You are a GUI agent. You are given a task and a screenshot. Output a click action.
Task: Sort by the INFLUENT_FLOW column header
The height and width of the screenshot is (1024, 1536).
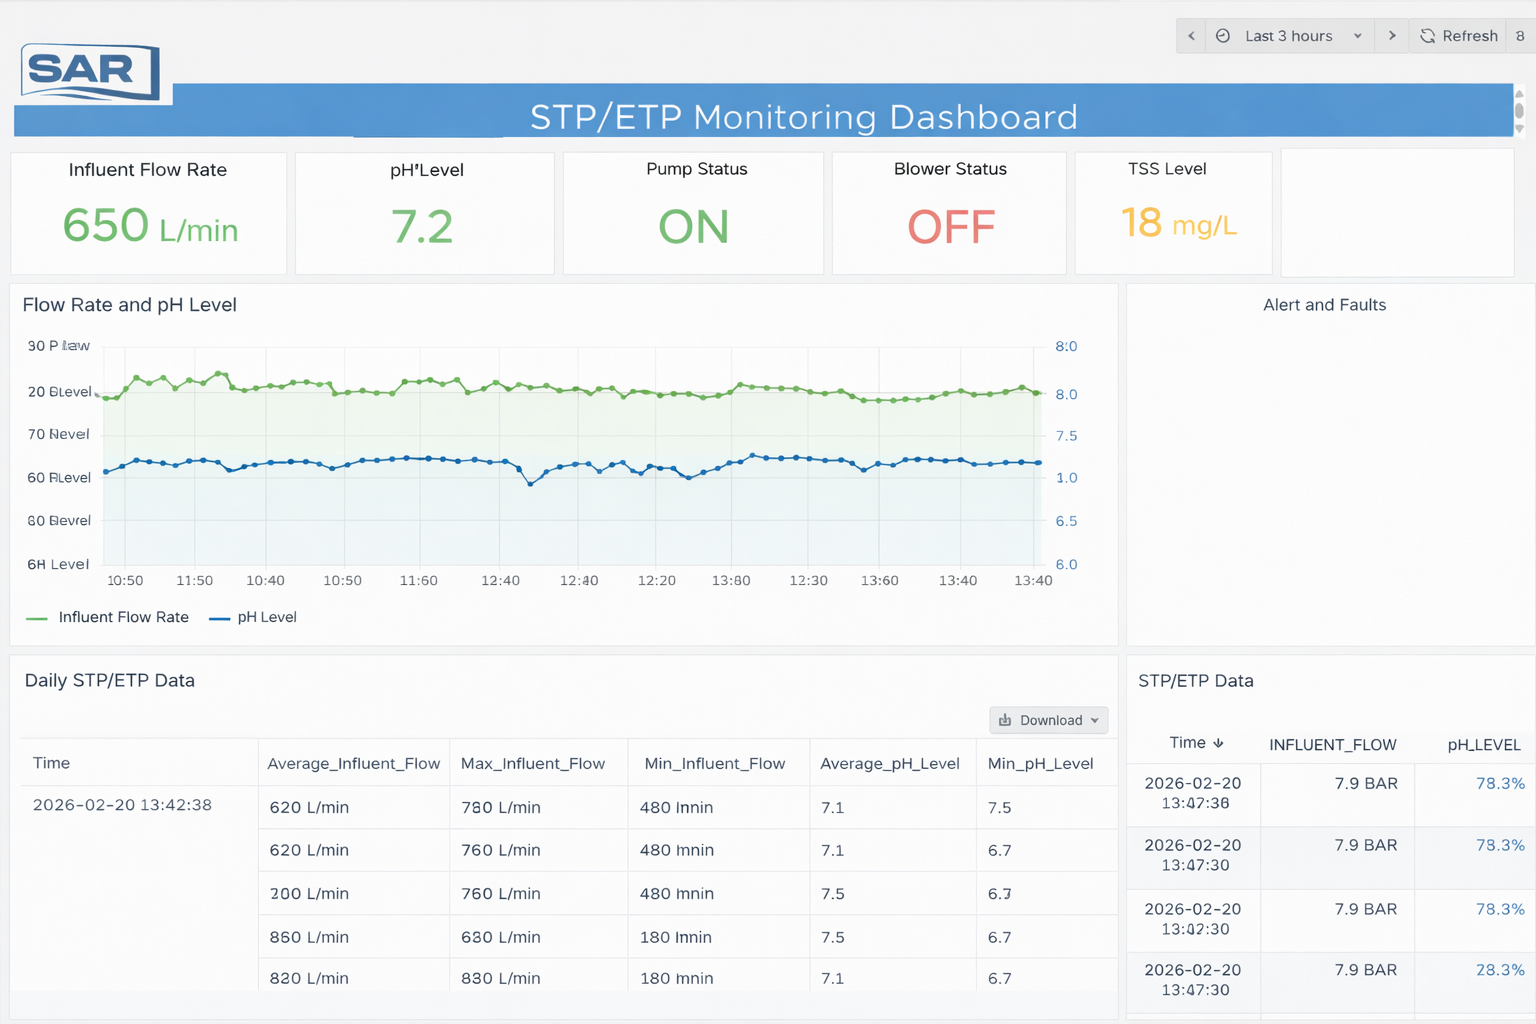(1332, 745)
